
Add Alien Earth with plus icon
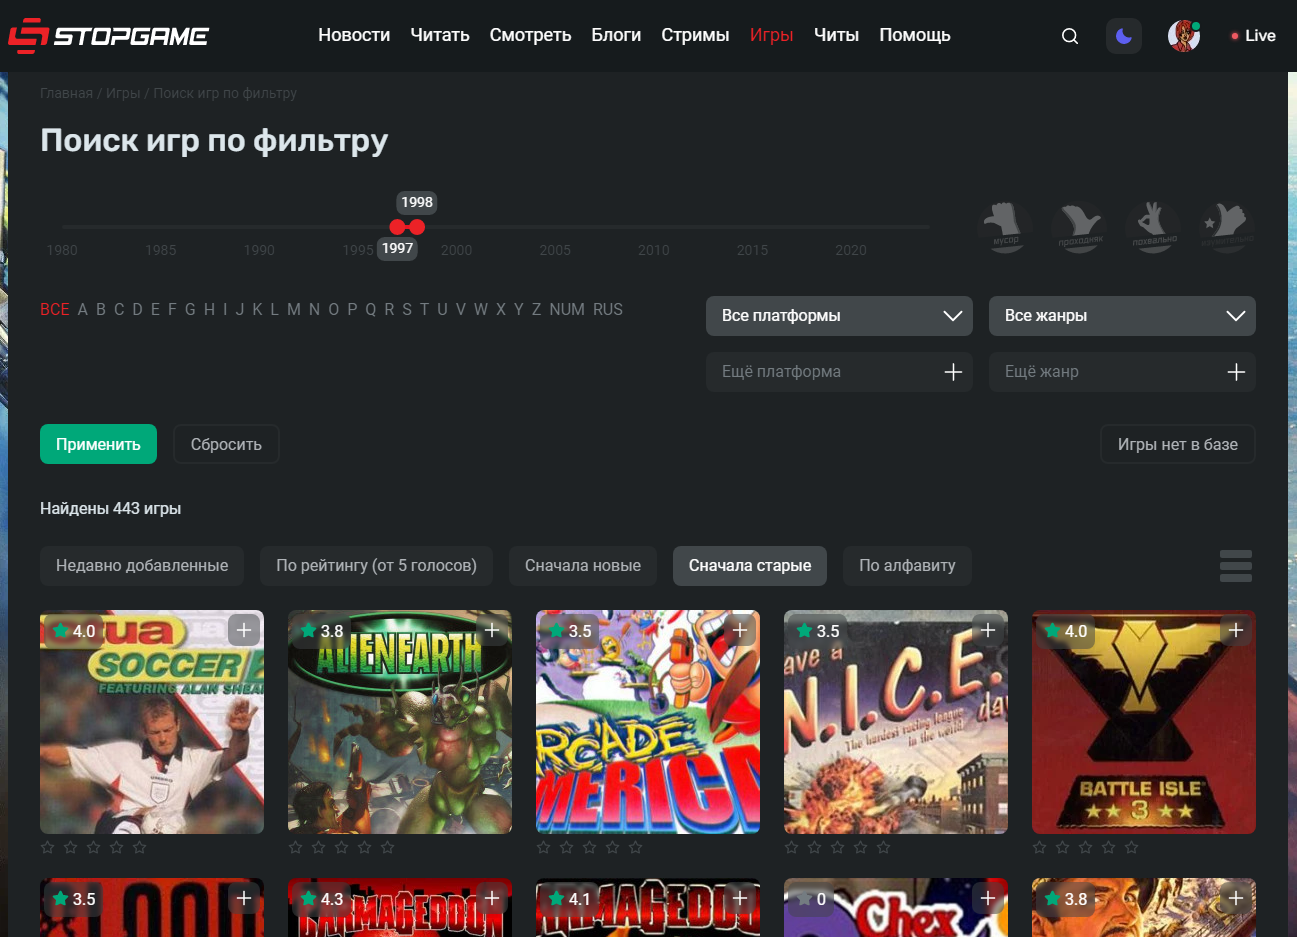point(492,630)
